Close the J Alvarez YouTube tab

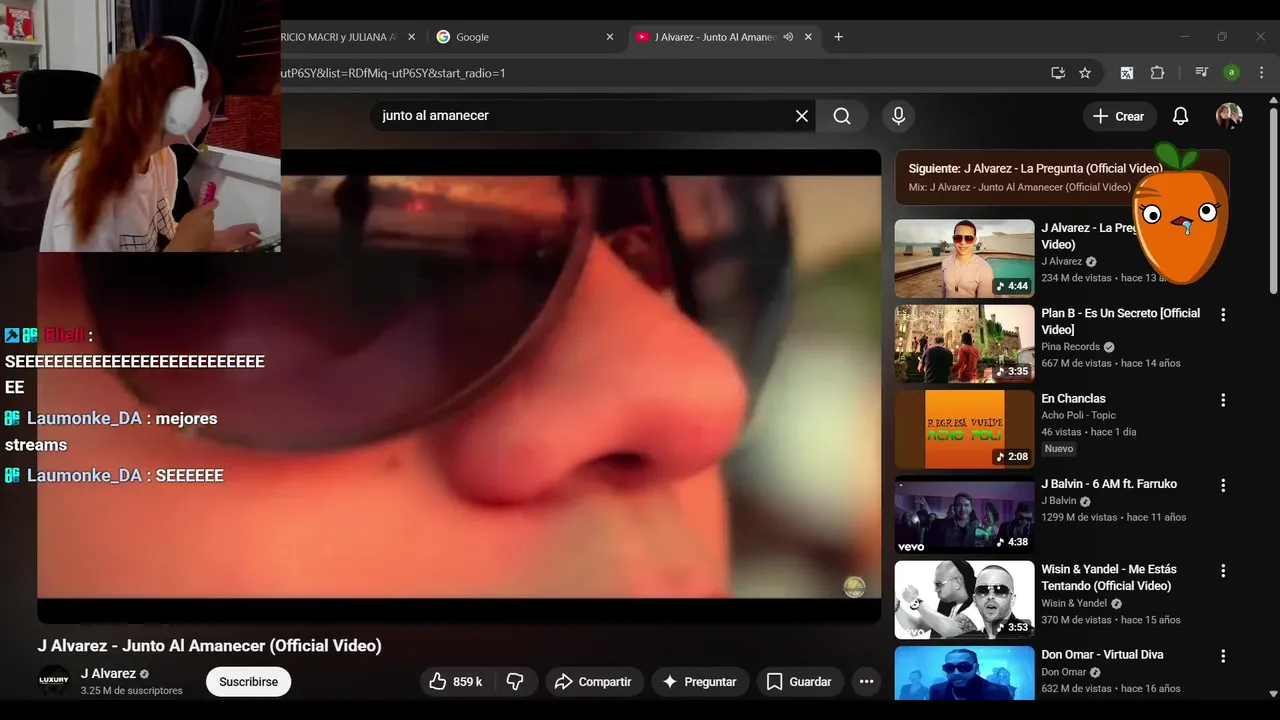(x=808, y=37)
